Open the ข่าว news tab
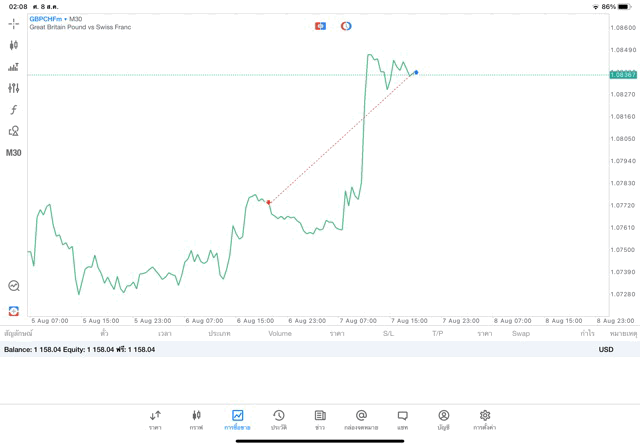This screenshot has width=640, height=447. pos(320,420)
